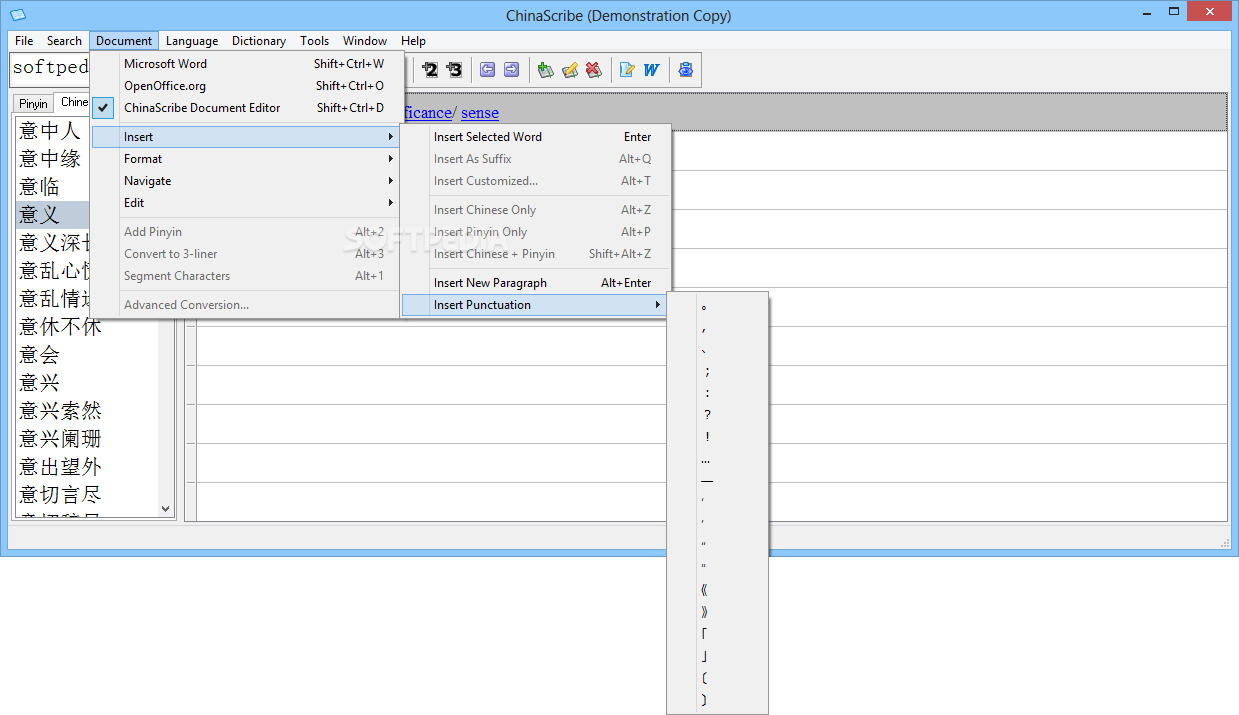Select the highlighted 意义 entry
The image size is (1239, 715).
53,215
